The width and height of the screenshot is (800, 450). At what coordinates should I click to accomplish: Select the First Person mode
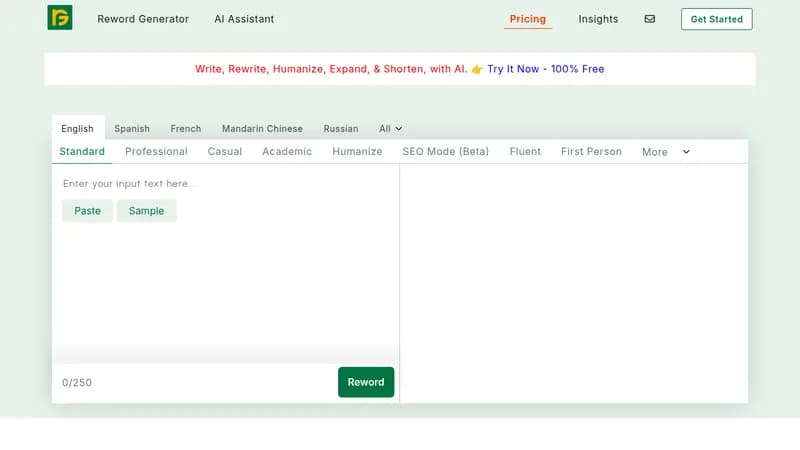tap(591, 152)
